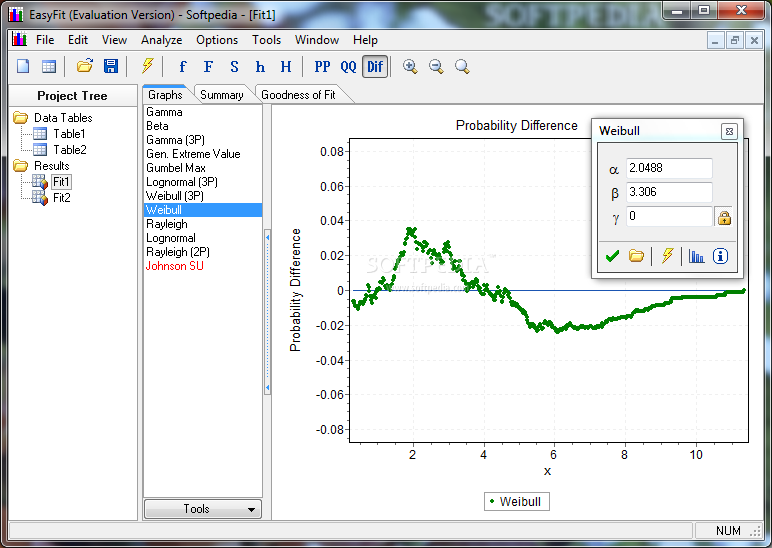This screenshot has width=772, height=548.
Task: Show hazard function graph (h)
Action: (x=260, y=66)
